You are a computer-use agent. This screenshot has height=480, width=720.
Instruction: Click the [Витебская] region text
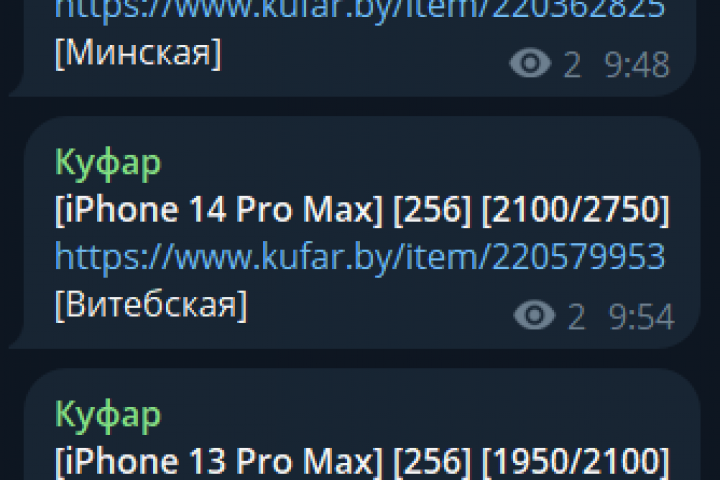[151, 305]
